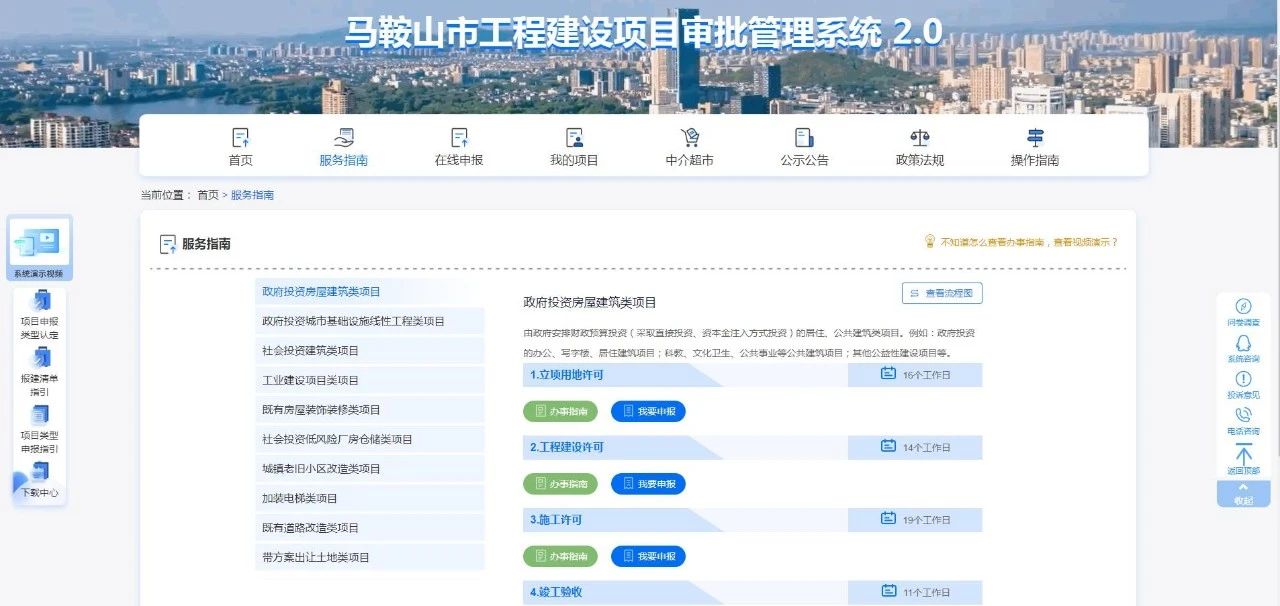Screen dimensions: 1280x606
Task: Open 系统咨询 QQ consultation icon
Action: click(1243, 343)
